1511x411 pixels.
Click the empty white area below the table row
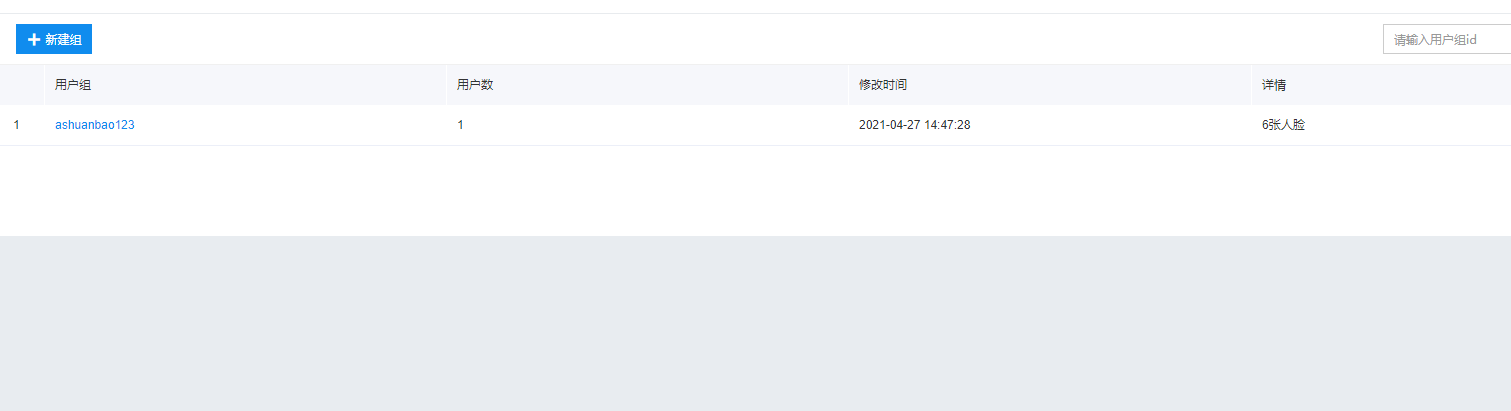[755, 191]
